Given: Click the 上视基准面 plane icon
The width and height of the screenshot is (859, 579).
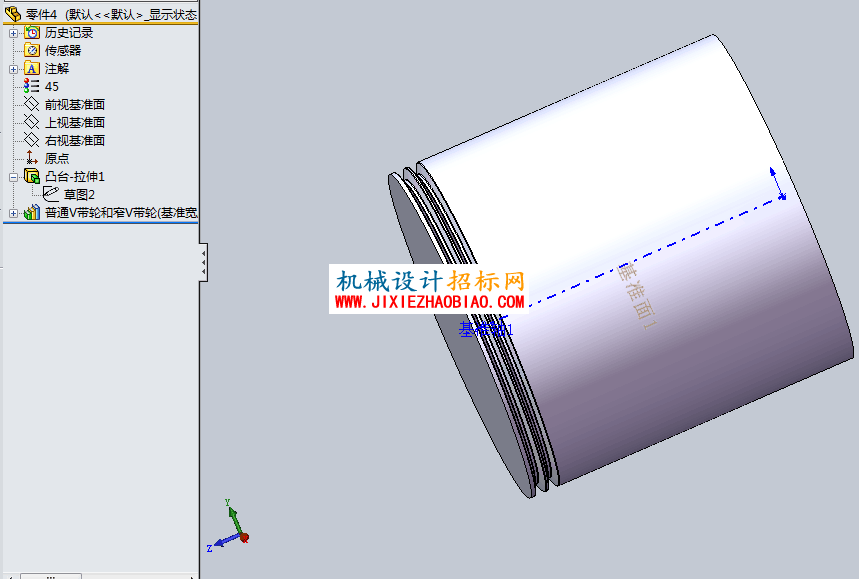Looking at the screenshot, I should (32, 122).
